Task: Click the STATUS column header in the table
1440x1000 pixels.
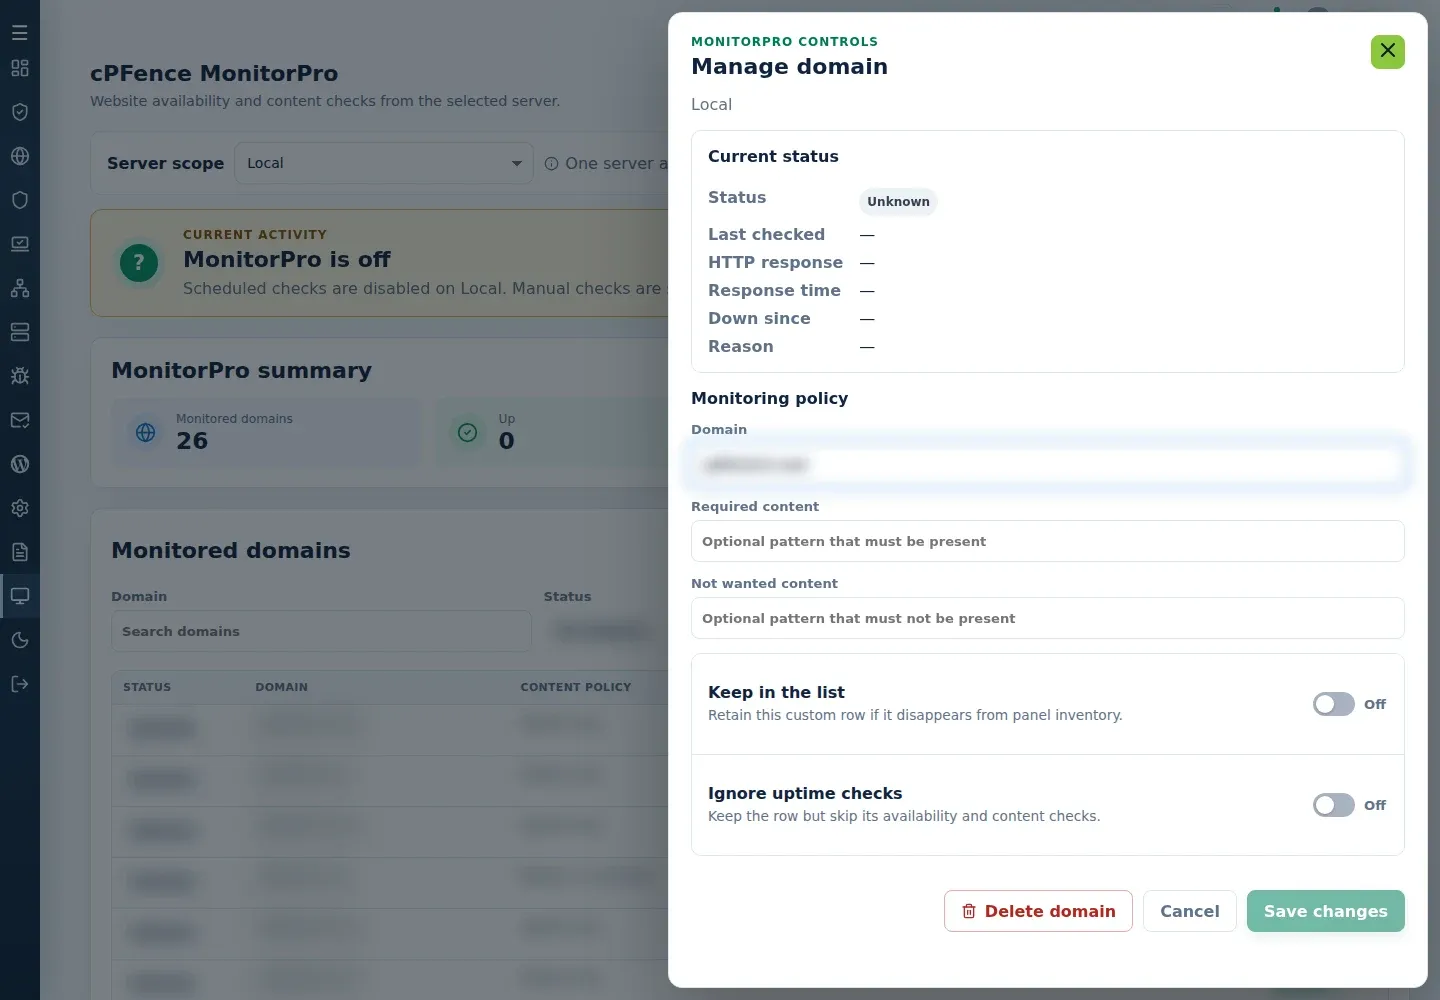Action: (147, 687)
